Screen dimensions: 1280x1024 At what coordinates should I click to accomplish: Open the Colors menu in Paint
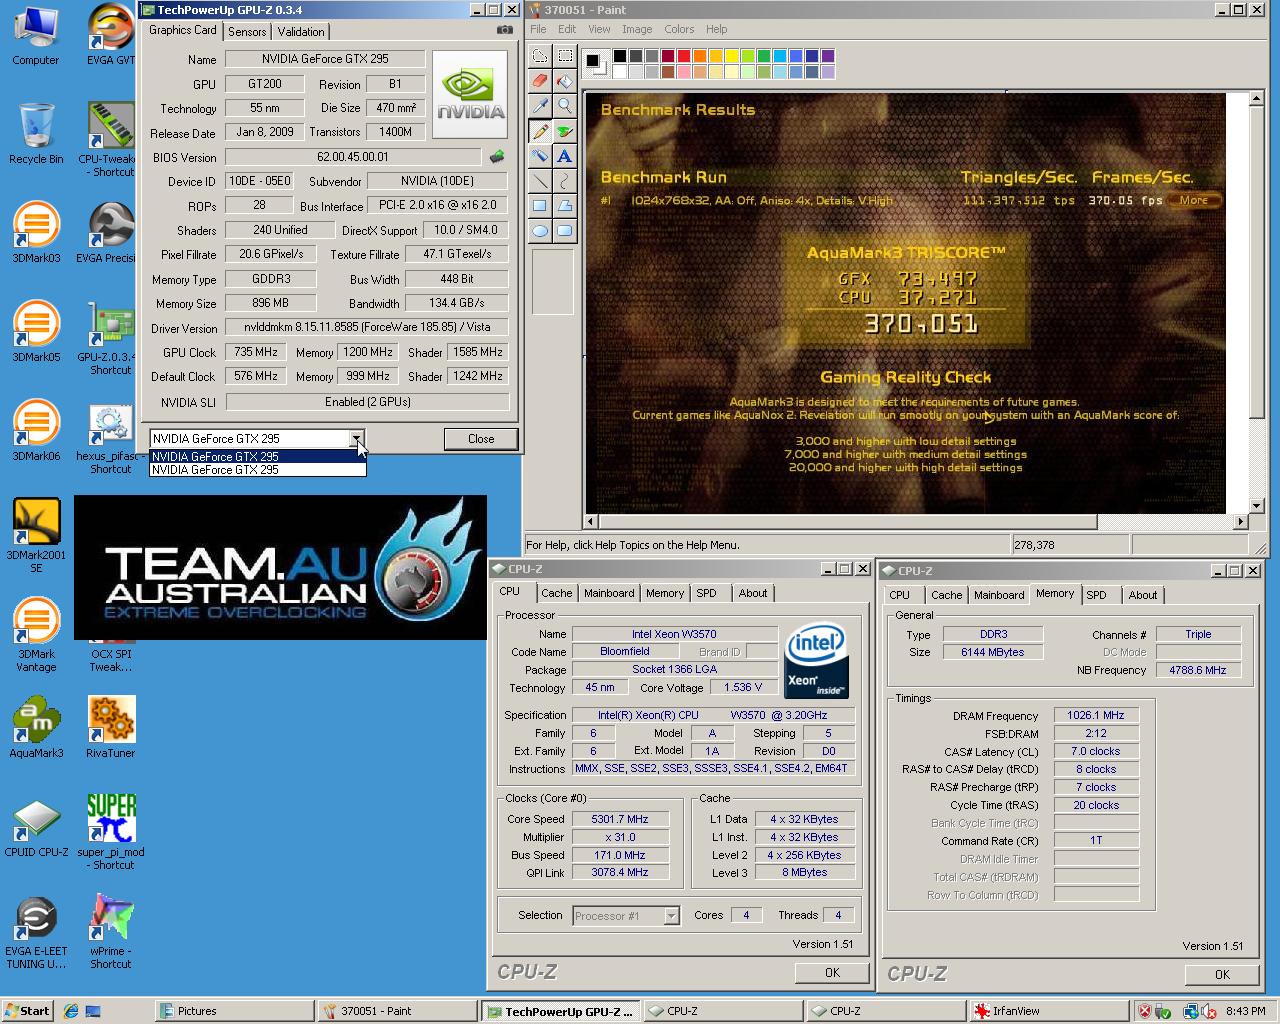679,29
